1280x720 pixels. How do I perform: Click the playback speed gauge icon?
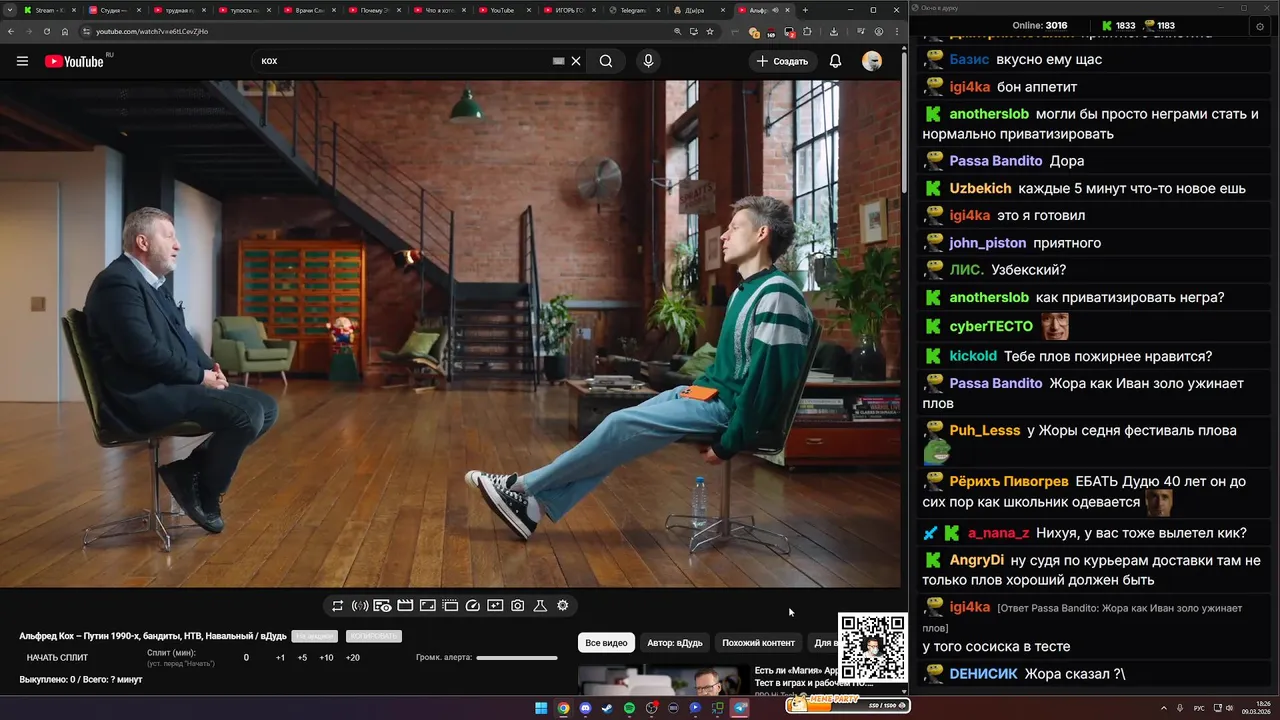[x=473, y=605]
